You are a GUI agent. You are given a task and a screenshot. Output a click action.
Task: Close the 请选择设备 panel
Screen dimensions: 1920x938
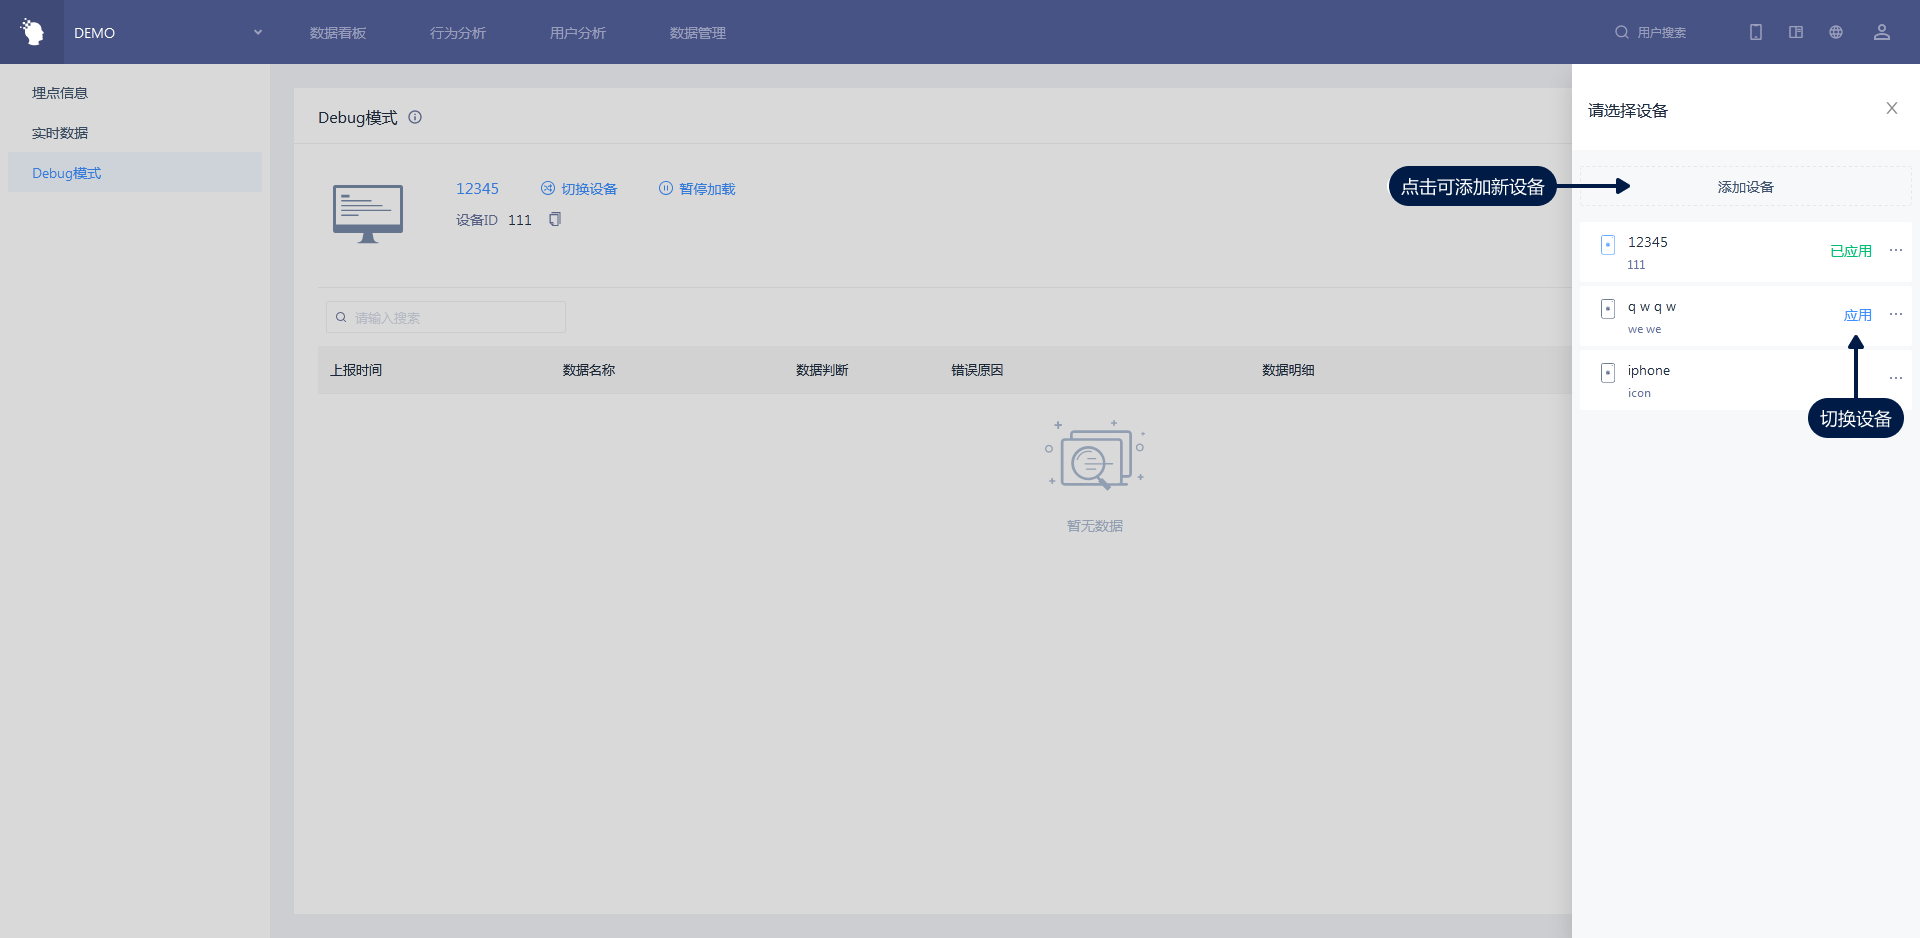tap(1891, 108)
